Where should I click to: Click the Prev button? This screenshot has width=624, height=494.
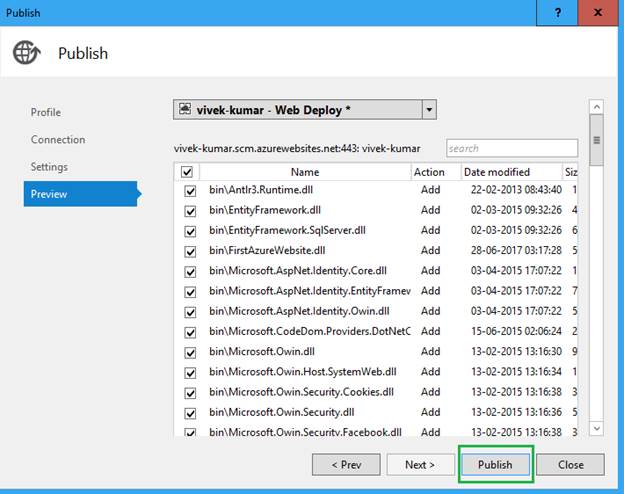pyautogui.click(x=346, y=465)
